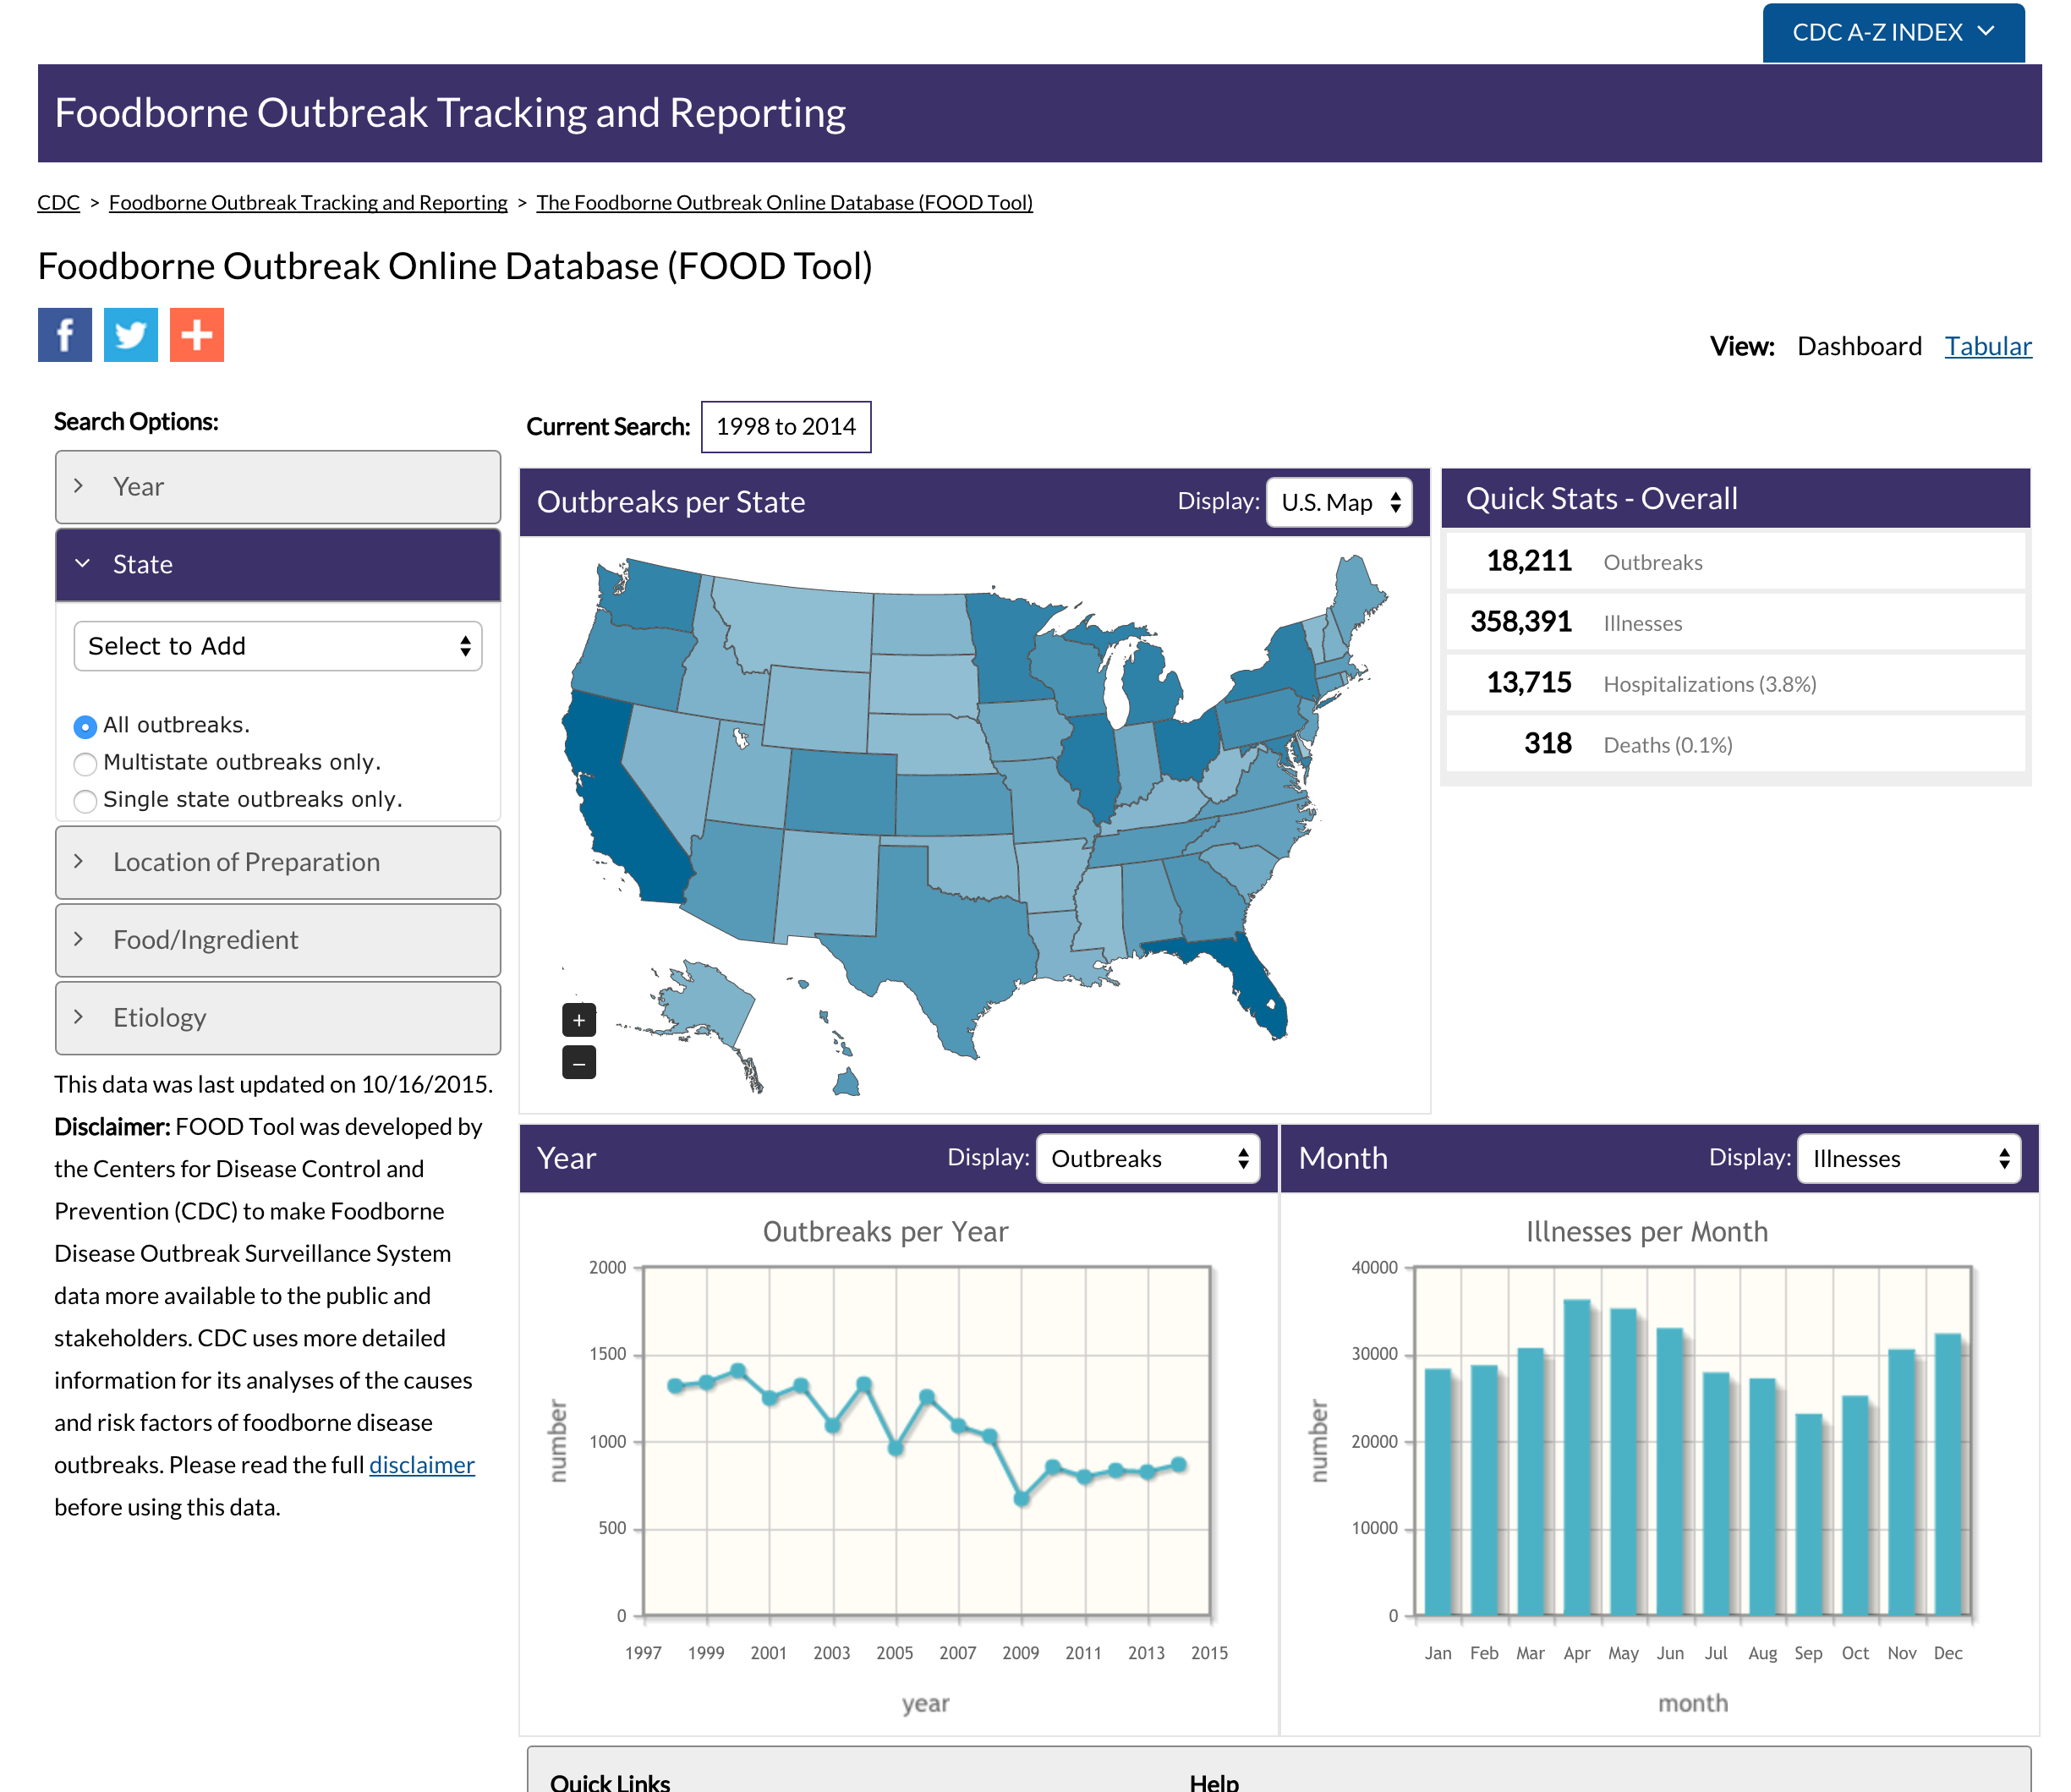
Task: Select Single state outbreaks only option
Action: (85, 801)
